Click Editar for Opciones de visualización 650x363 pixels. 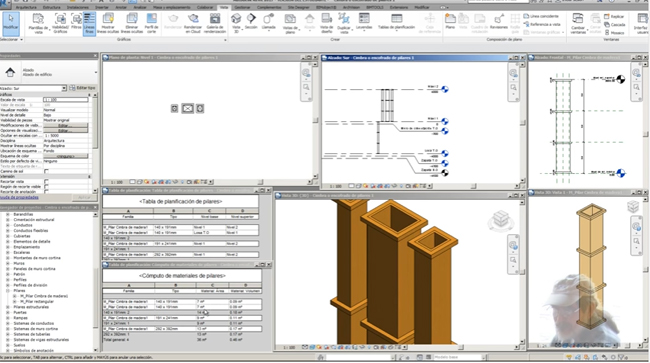click(x=65, y=131)
